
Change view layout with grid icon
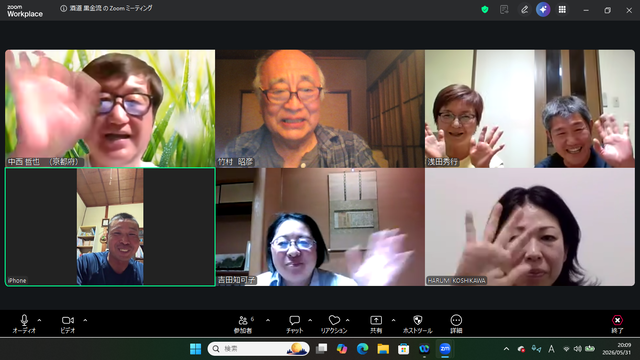tap(562, 9)
